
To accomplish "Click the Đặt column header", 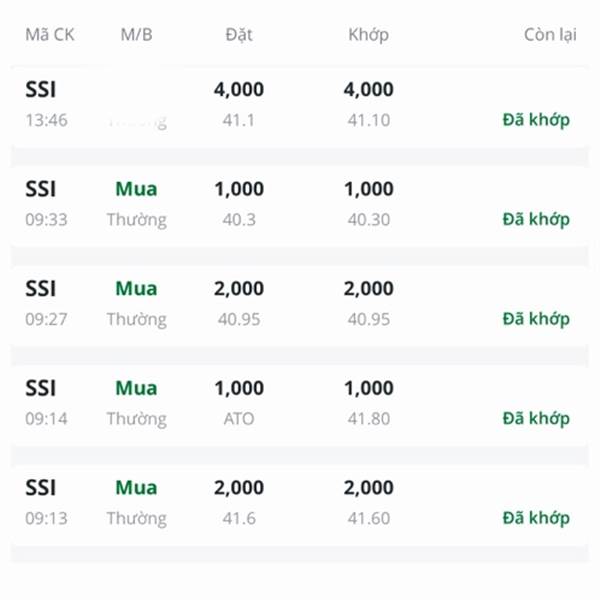I will click(239, 35).
